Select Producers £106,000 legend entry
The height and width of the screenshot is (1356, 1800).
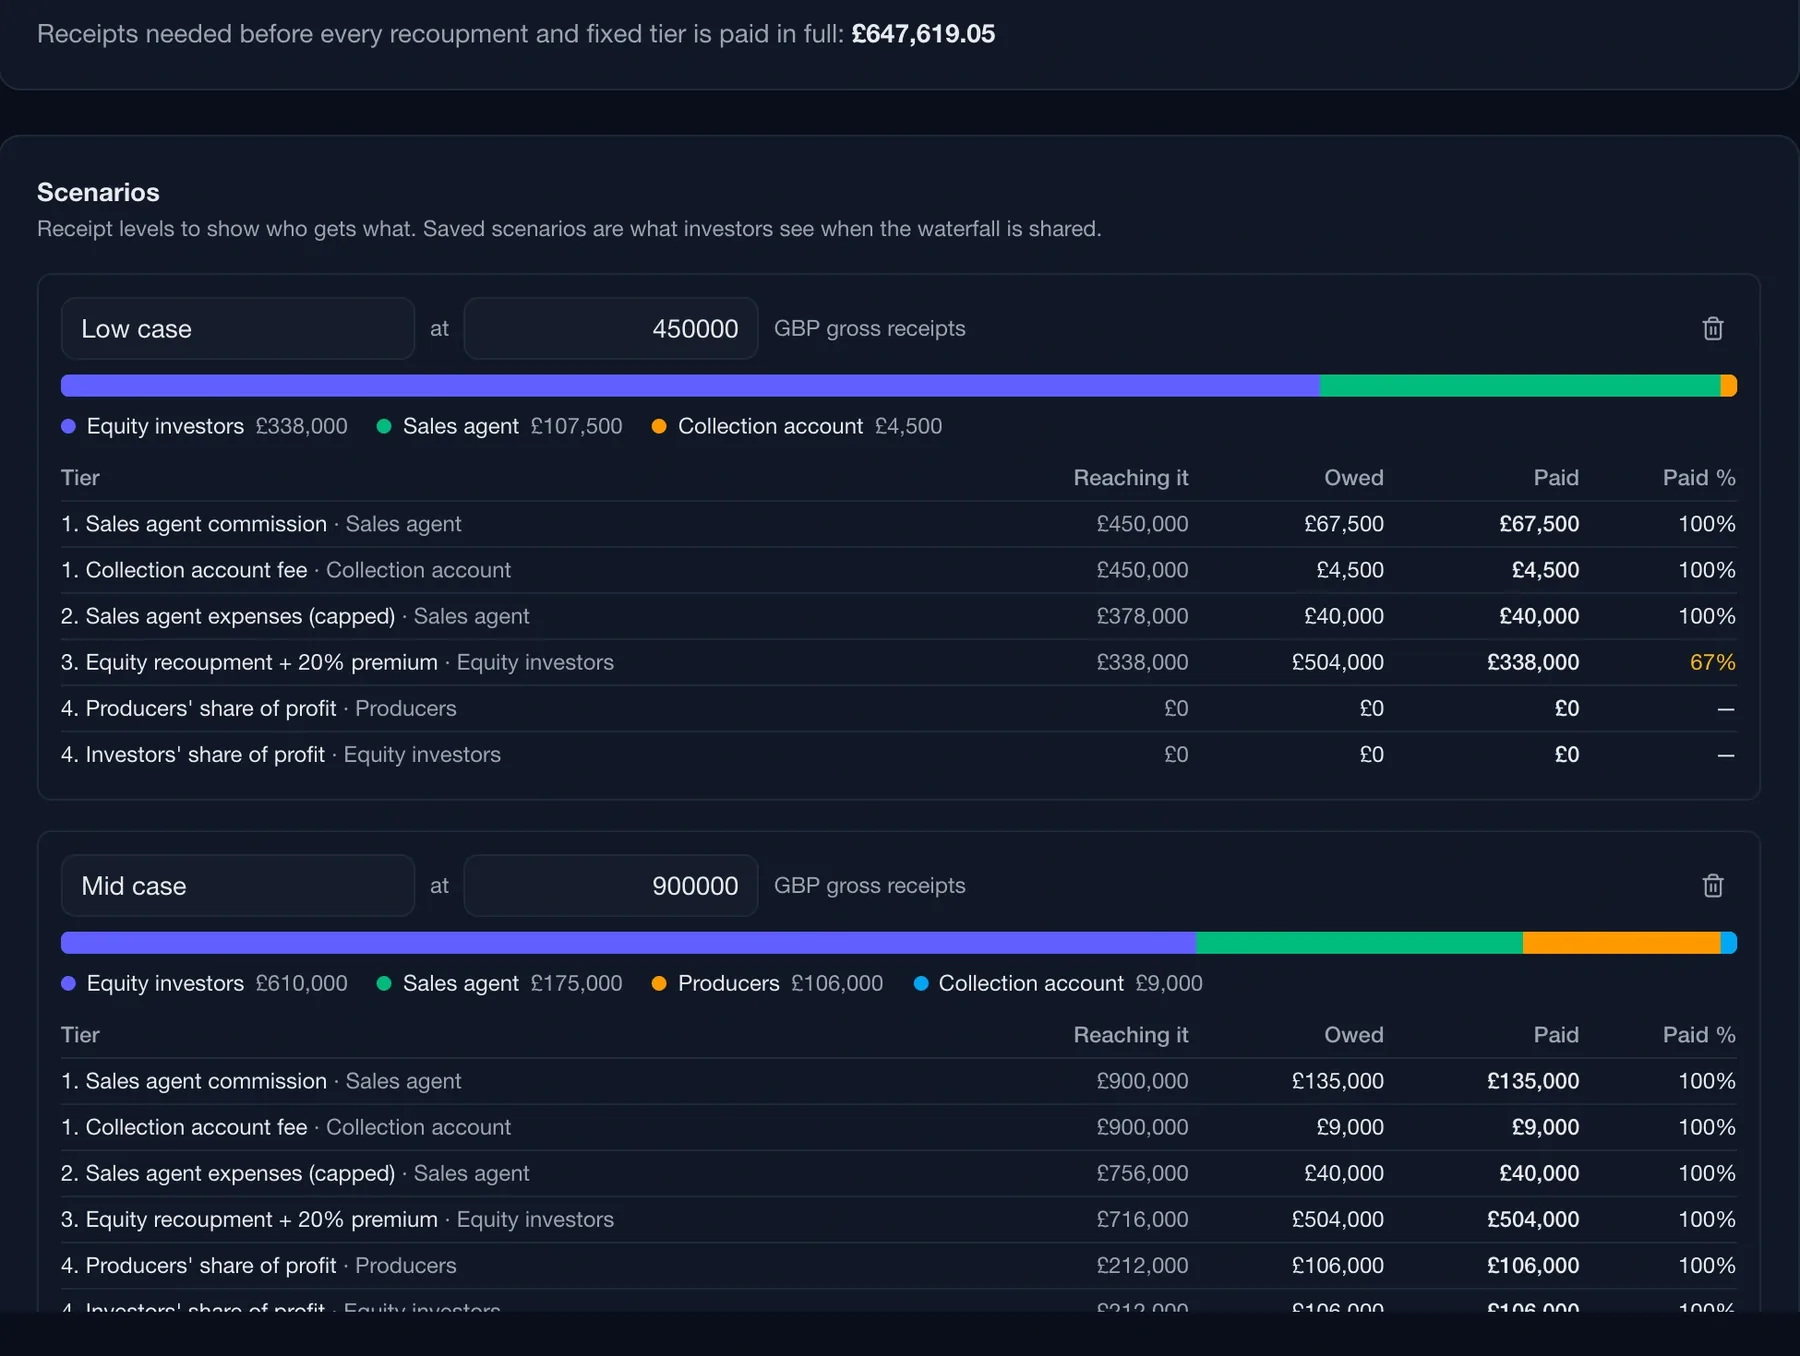[767, 983]
